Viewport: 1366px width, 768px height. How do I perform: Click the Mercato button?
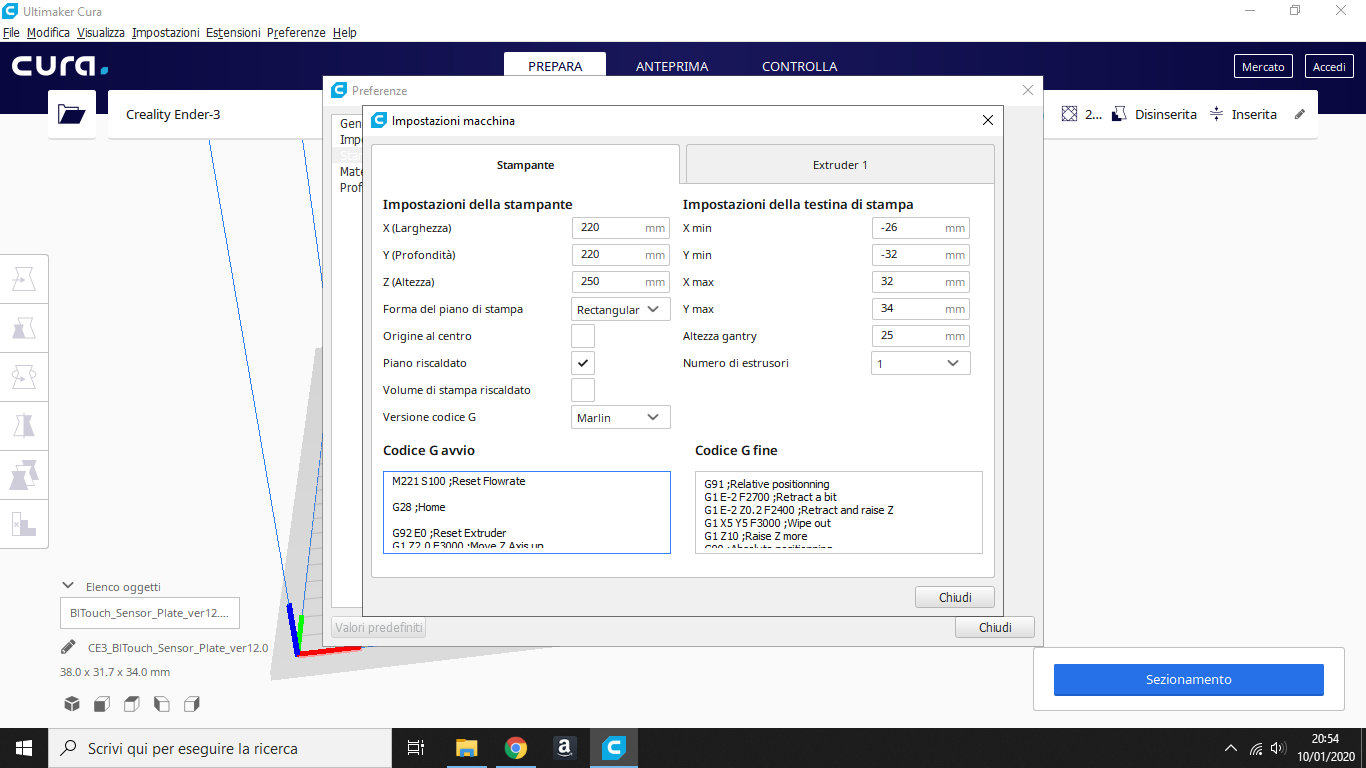pos(1263,67)
